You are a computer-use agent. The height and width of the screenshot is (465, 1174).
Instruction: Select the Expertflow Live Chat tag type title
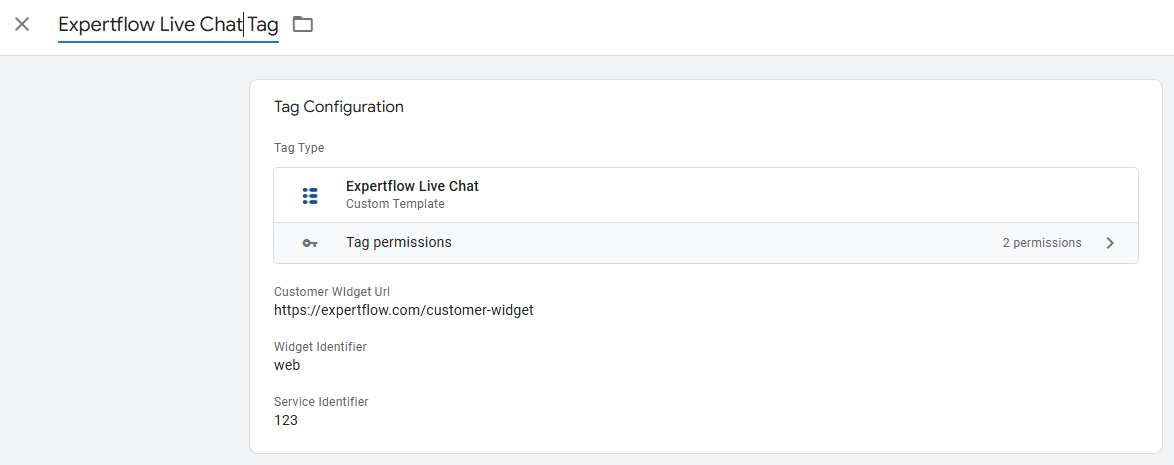(412, 186)
